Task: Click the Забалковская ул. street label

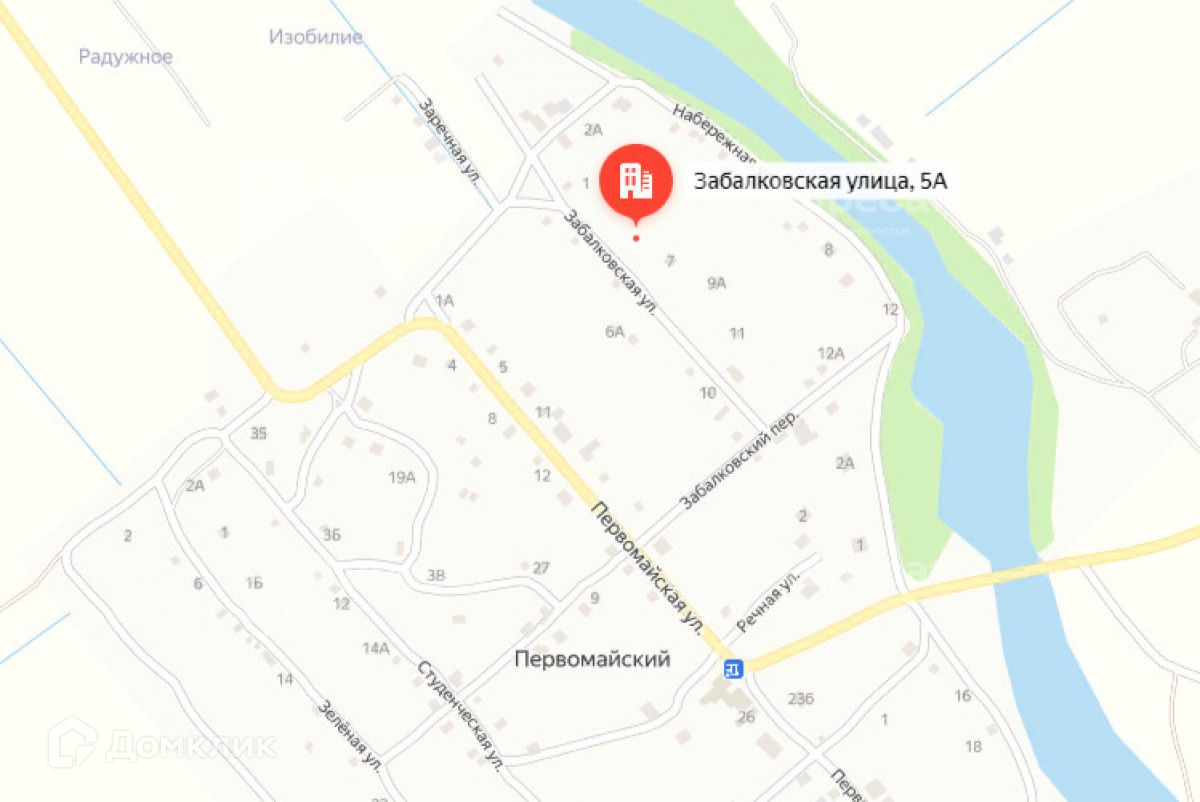Action: [x=610, y=262]
